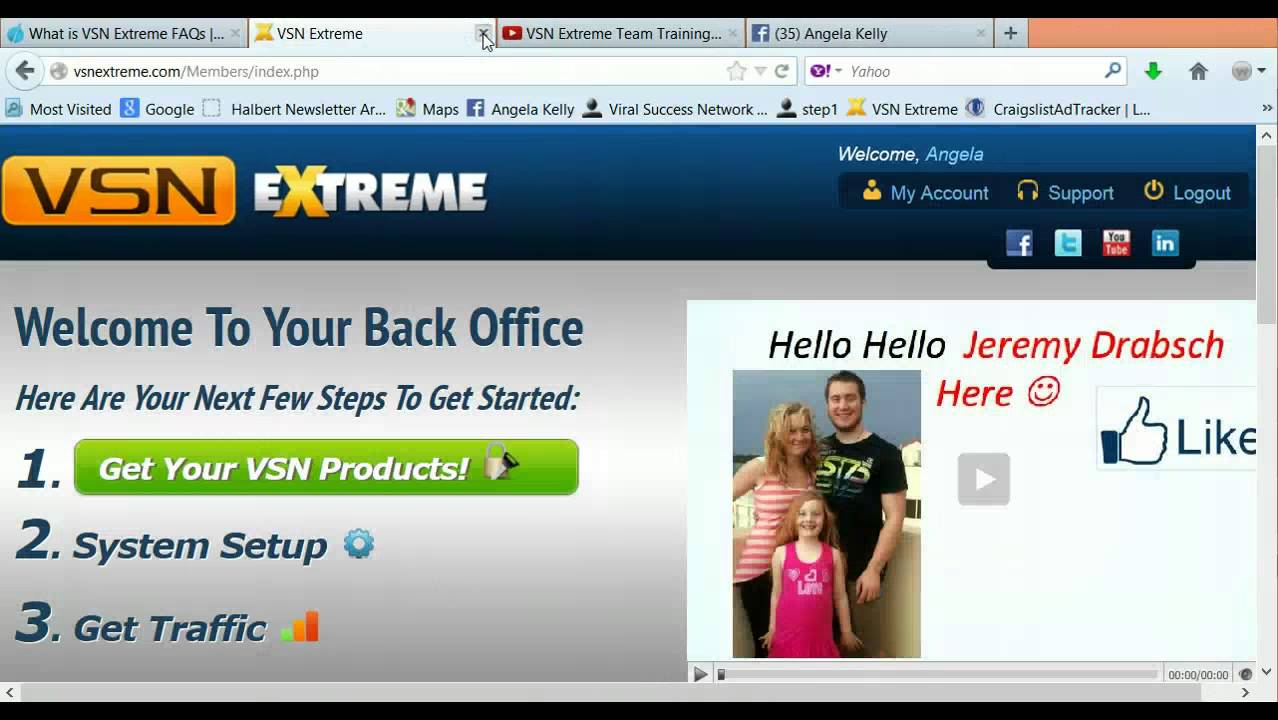Viewport: 1278px width, 720px height.
Task: Go to the browser home page icon
Action: [x=1198, y=71]
